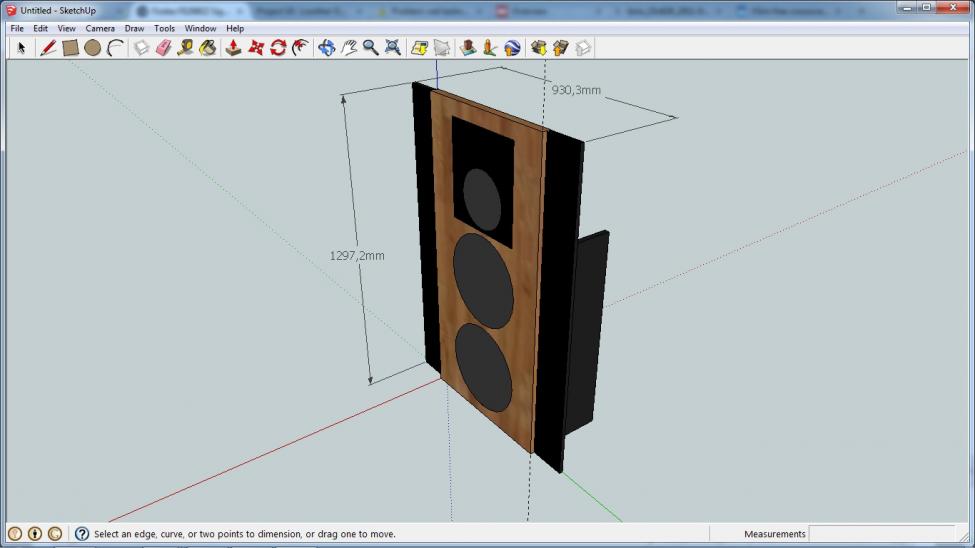975x548 pixels.
Task: Choose the Offset tool
Action: [300, 48]
